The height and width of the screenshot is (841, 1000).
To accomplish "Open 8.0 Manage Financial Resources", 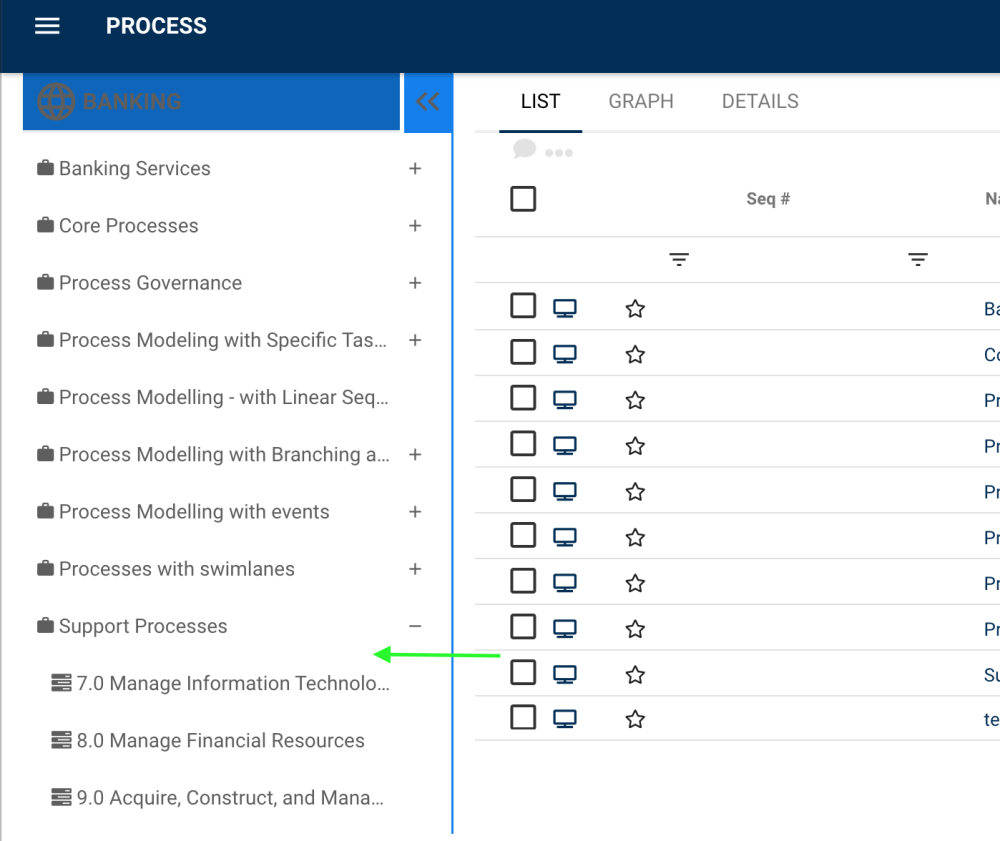I will pos(220,741).
